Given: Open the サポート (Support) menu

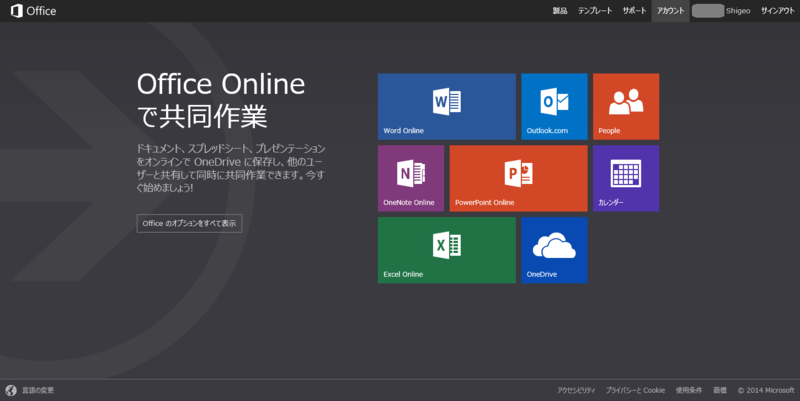Looking at the screenshot, I should click(634, 11).
